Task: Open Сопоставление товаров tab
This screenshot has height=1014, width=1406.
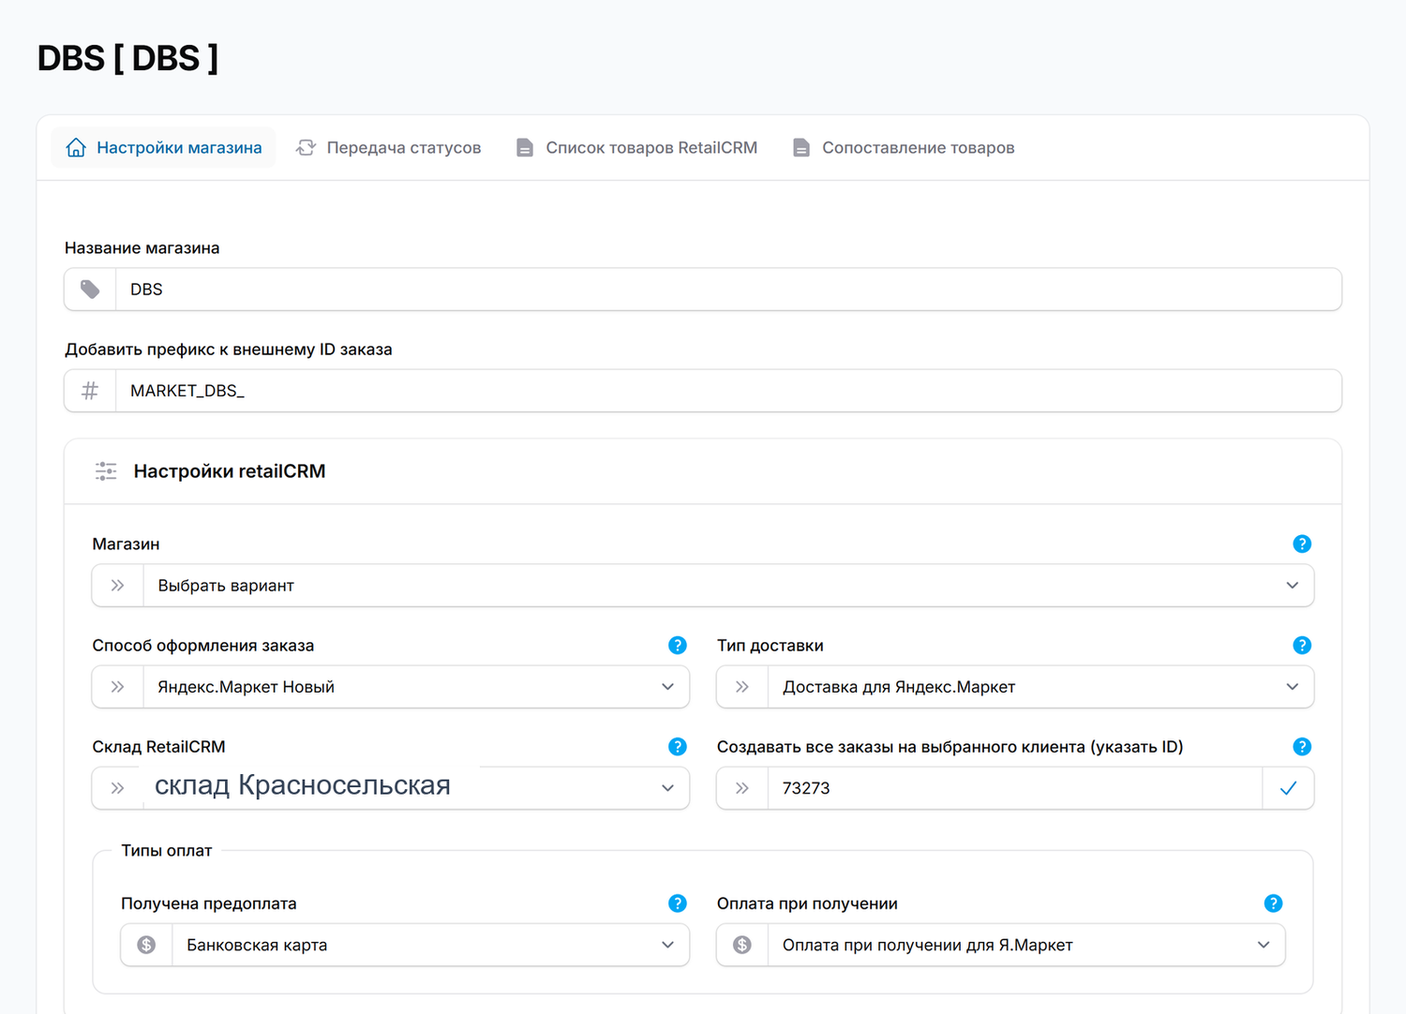Action: (x=904, y=148)
